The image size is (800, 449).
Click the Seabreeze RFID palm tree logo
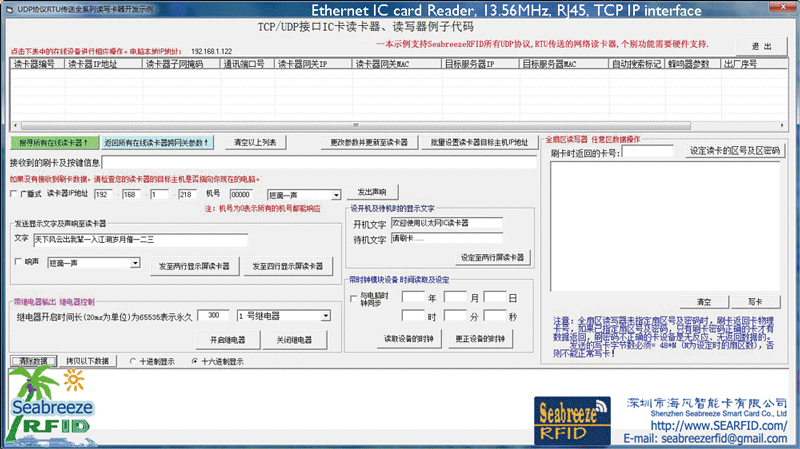pyautogui.click(x=51, y=405)
